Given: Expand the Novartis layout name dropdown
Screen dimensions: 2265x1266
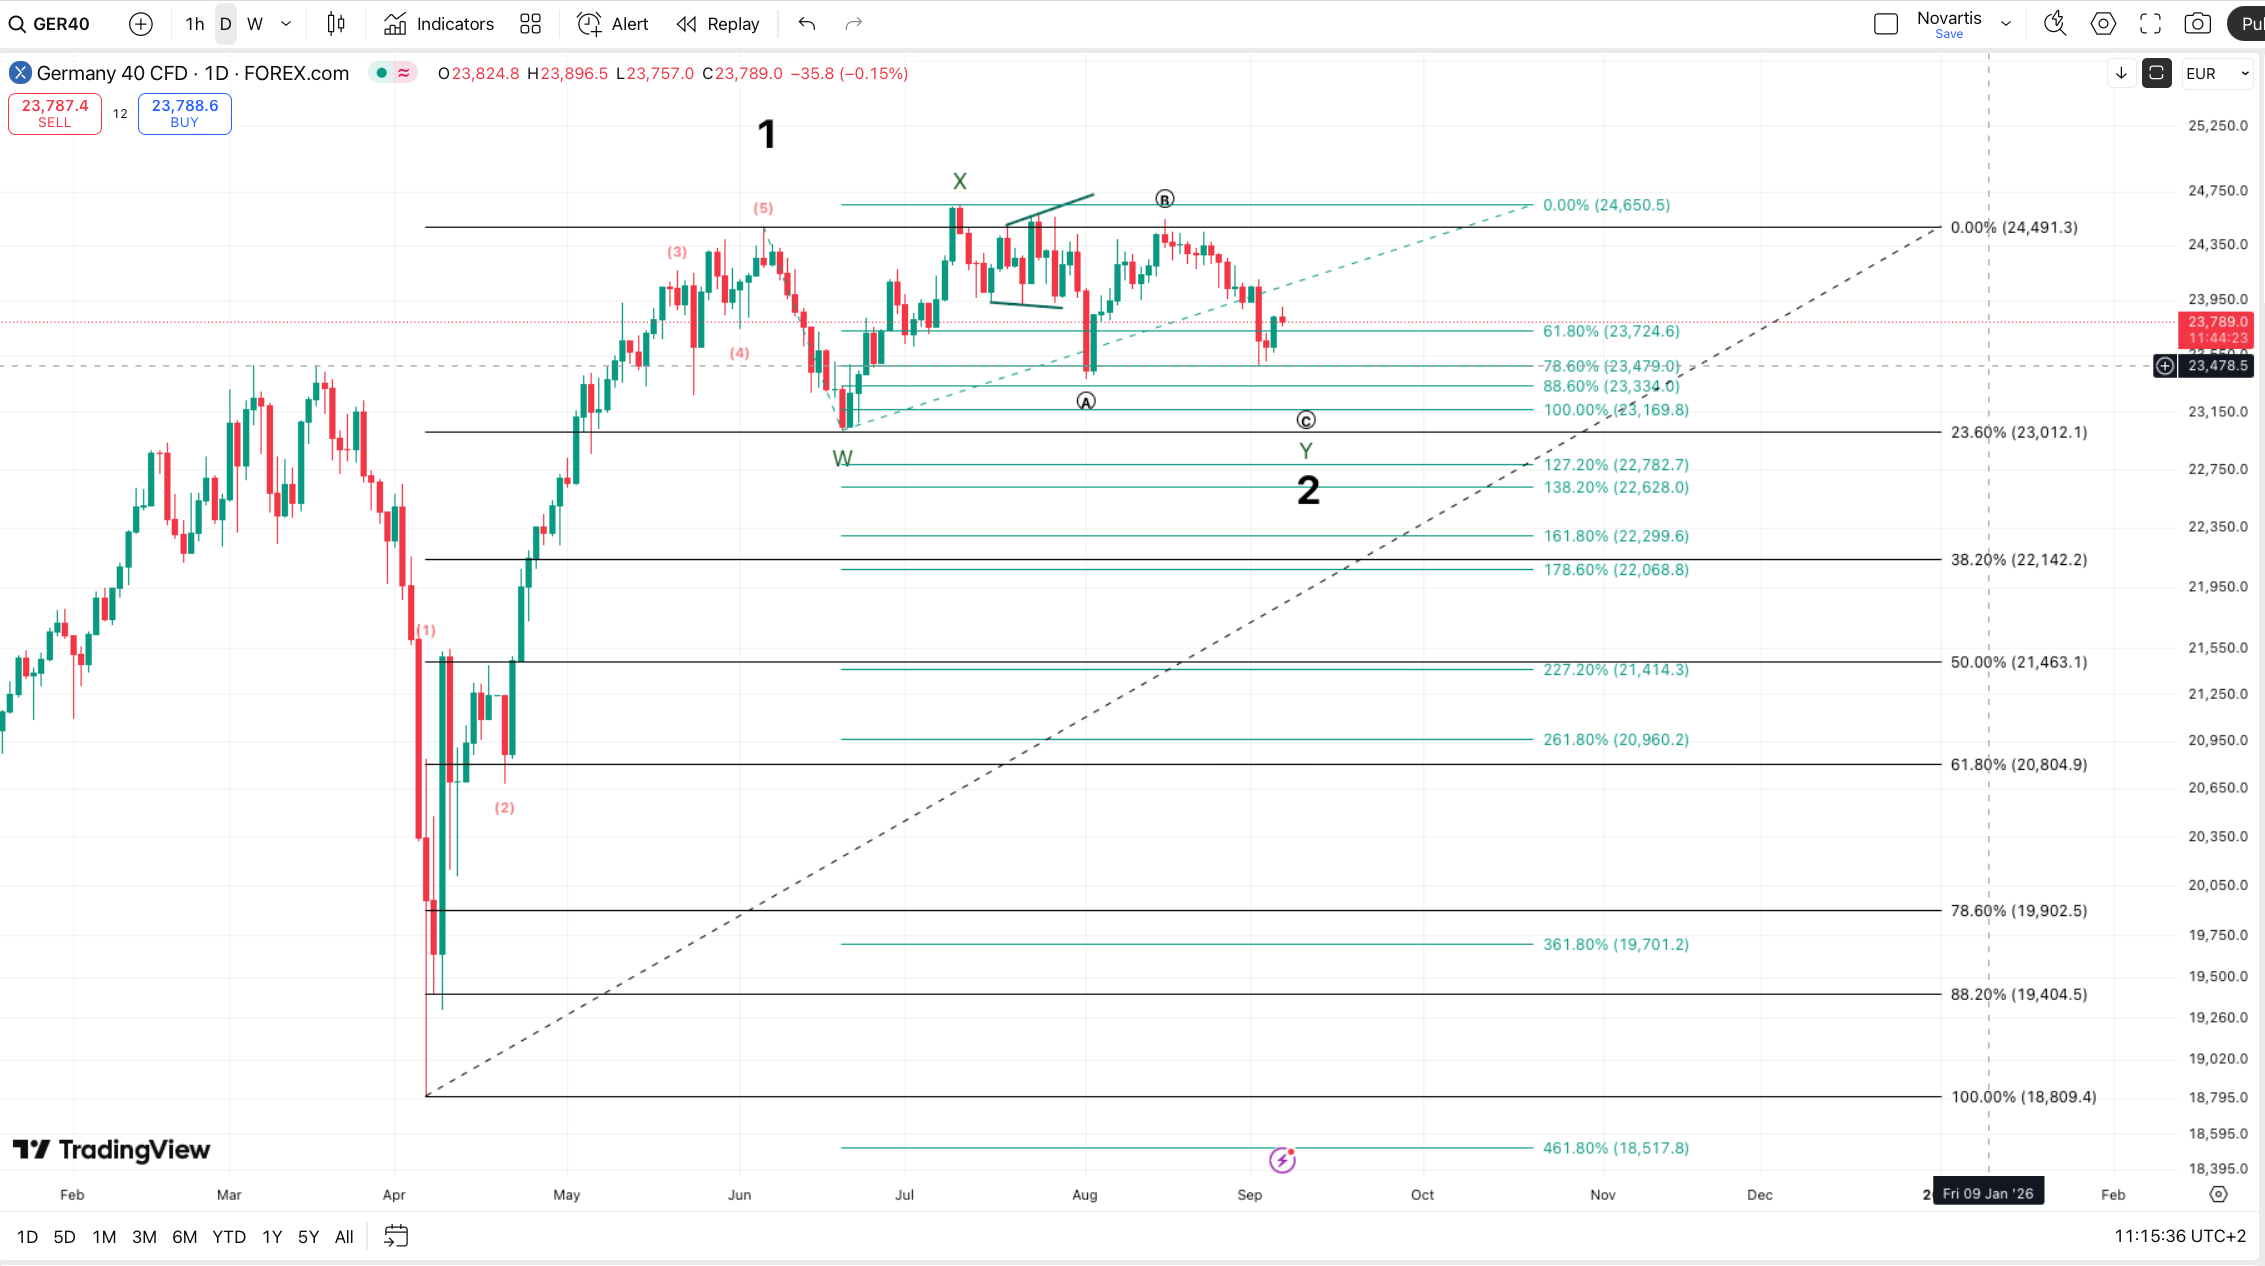Looking at the screenshot, I should (x=2006, y=24).
